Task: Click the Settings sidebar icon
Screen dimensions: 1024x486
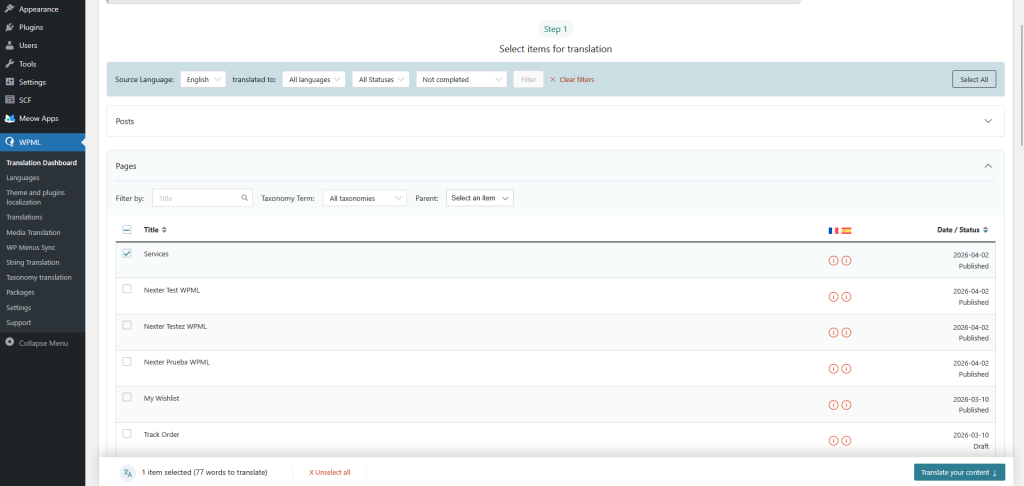Action: (x=9, y=82)
